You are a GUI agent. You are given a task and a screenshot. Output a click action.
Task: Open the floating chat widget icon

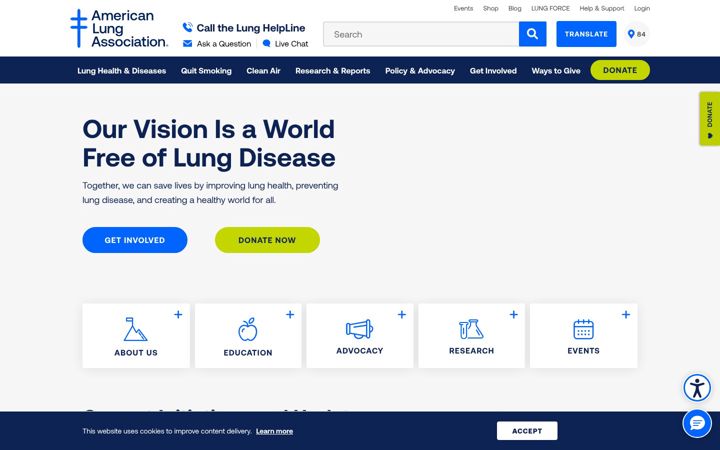[x=697, y=423]
